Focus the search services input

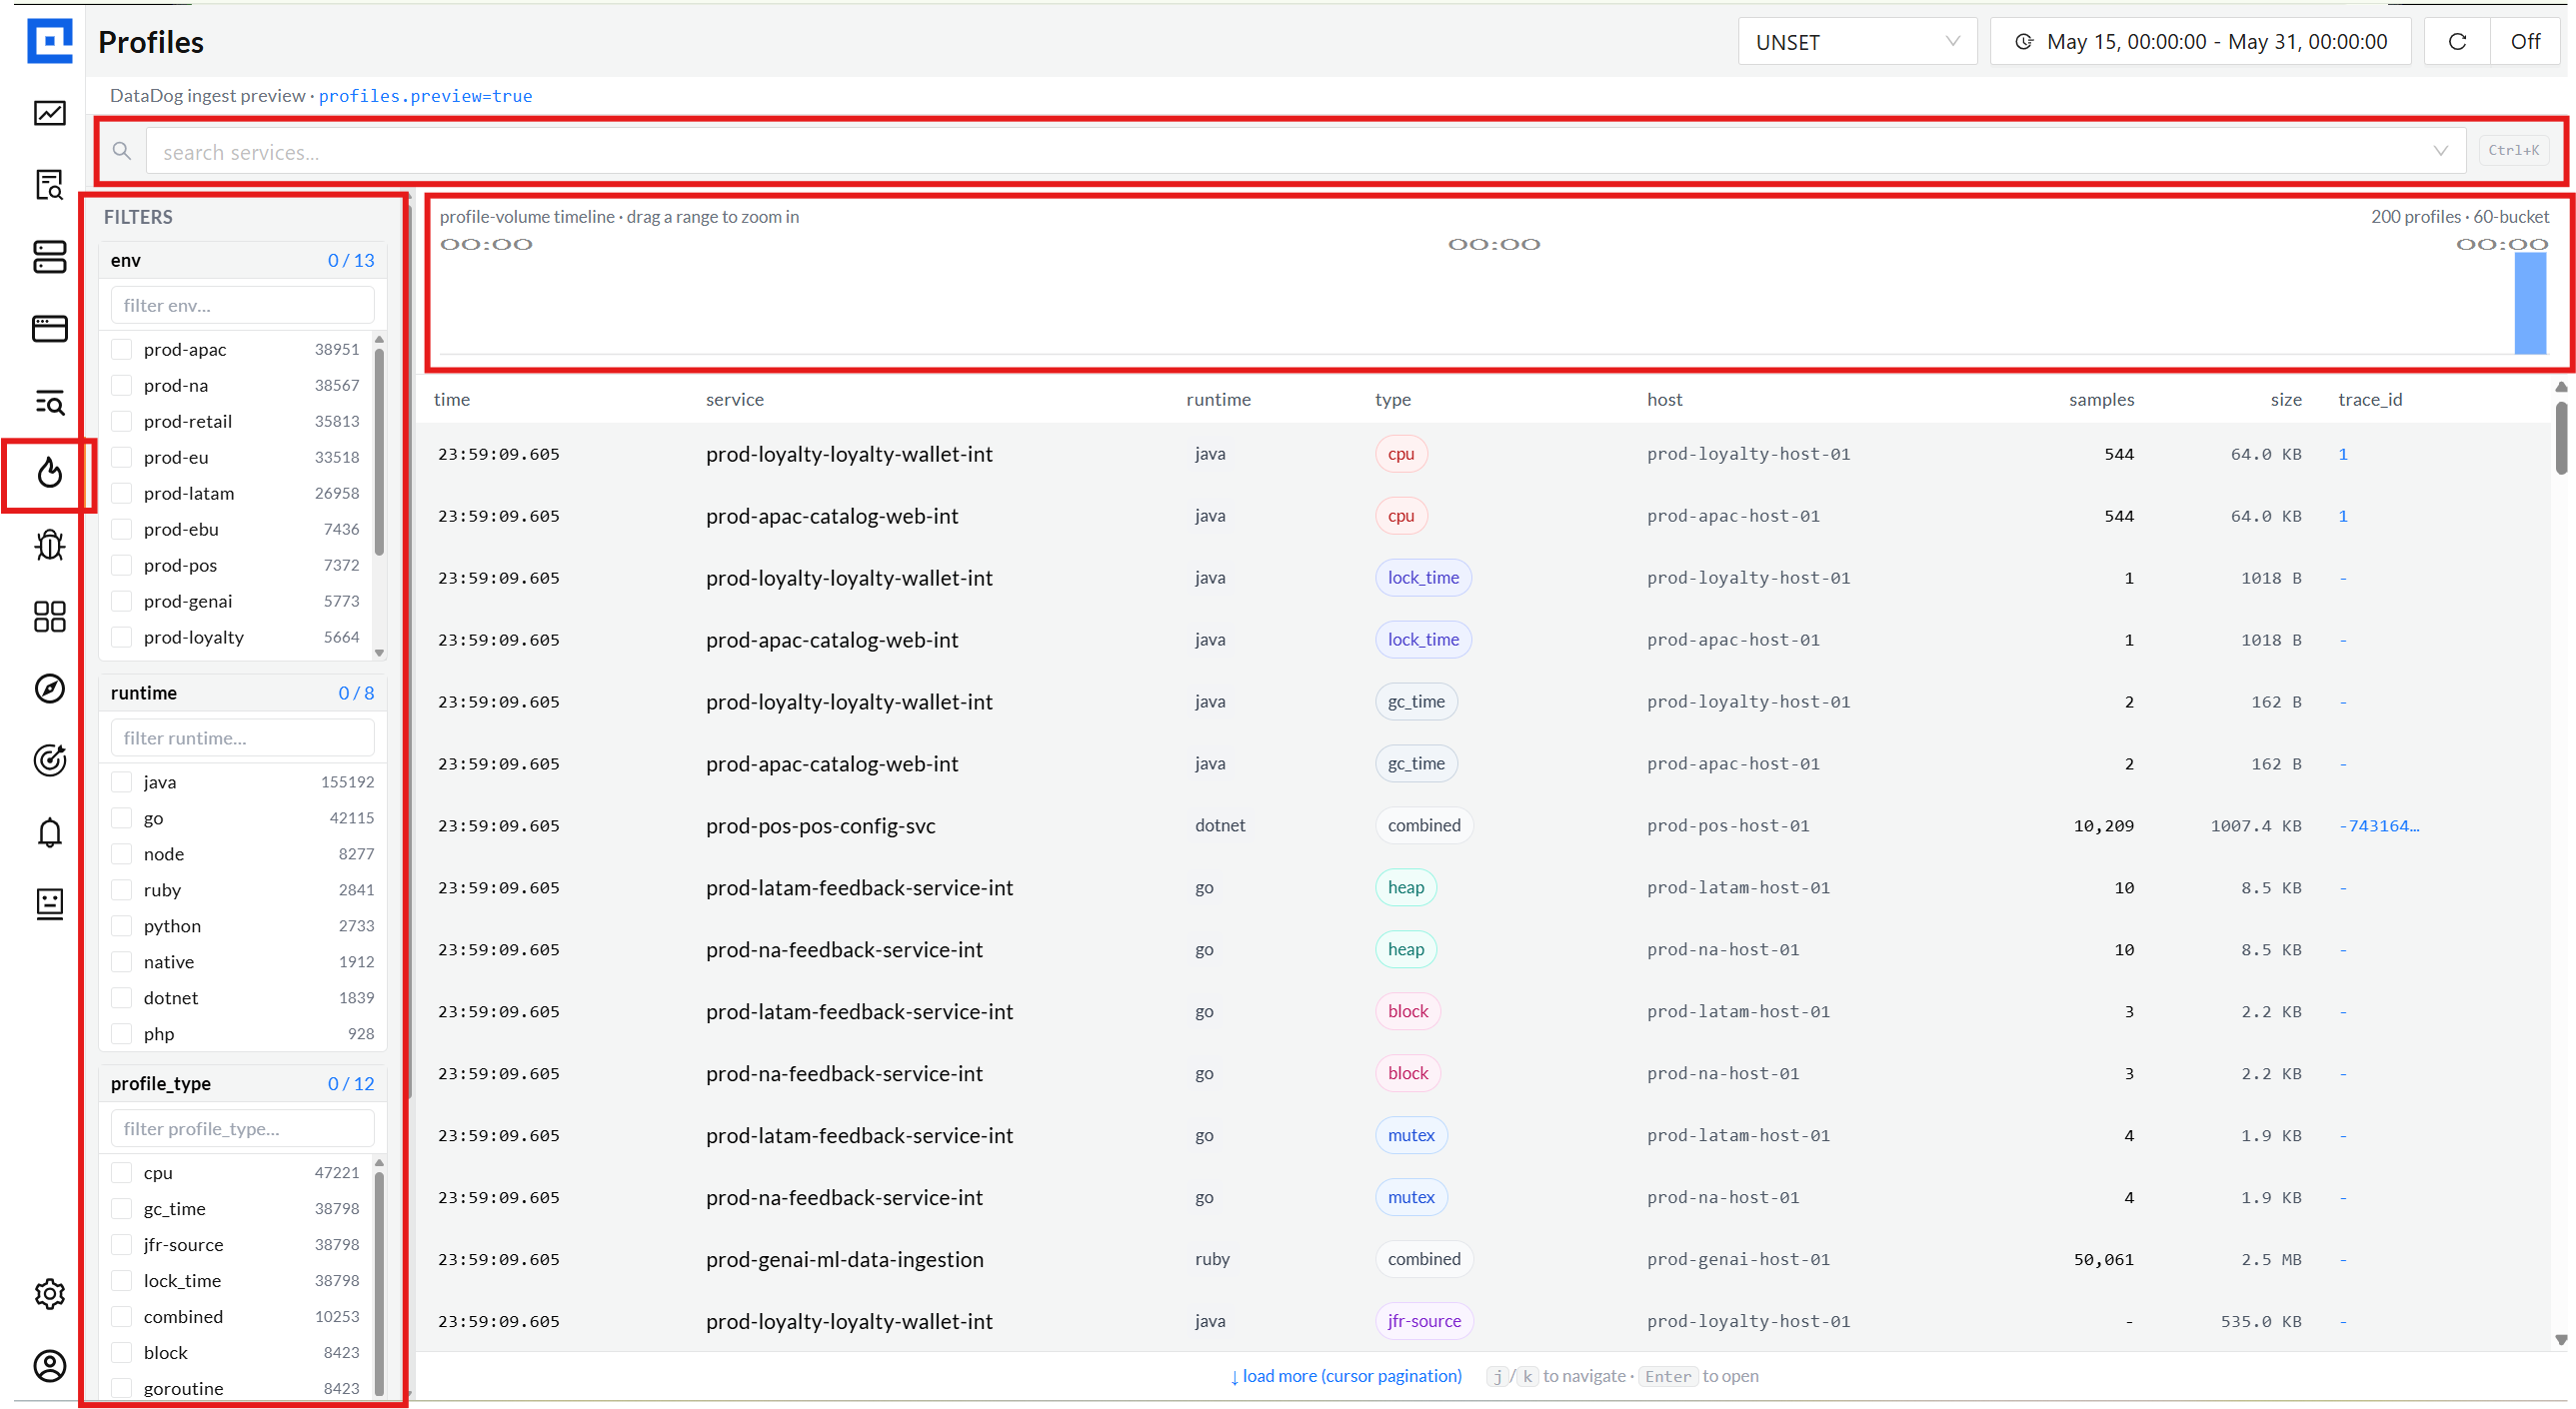1305,151
